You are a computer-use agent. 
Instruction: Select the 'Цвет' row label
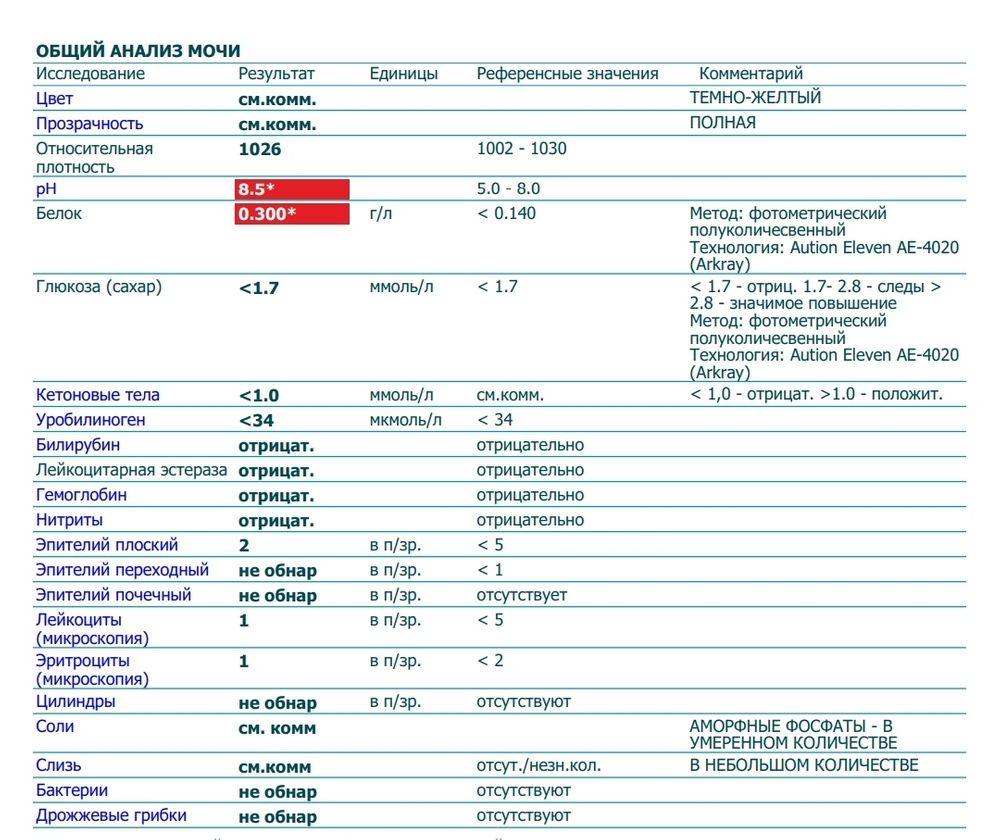click(54, 99)
